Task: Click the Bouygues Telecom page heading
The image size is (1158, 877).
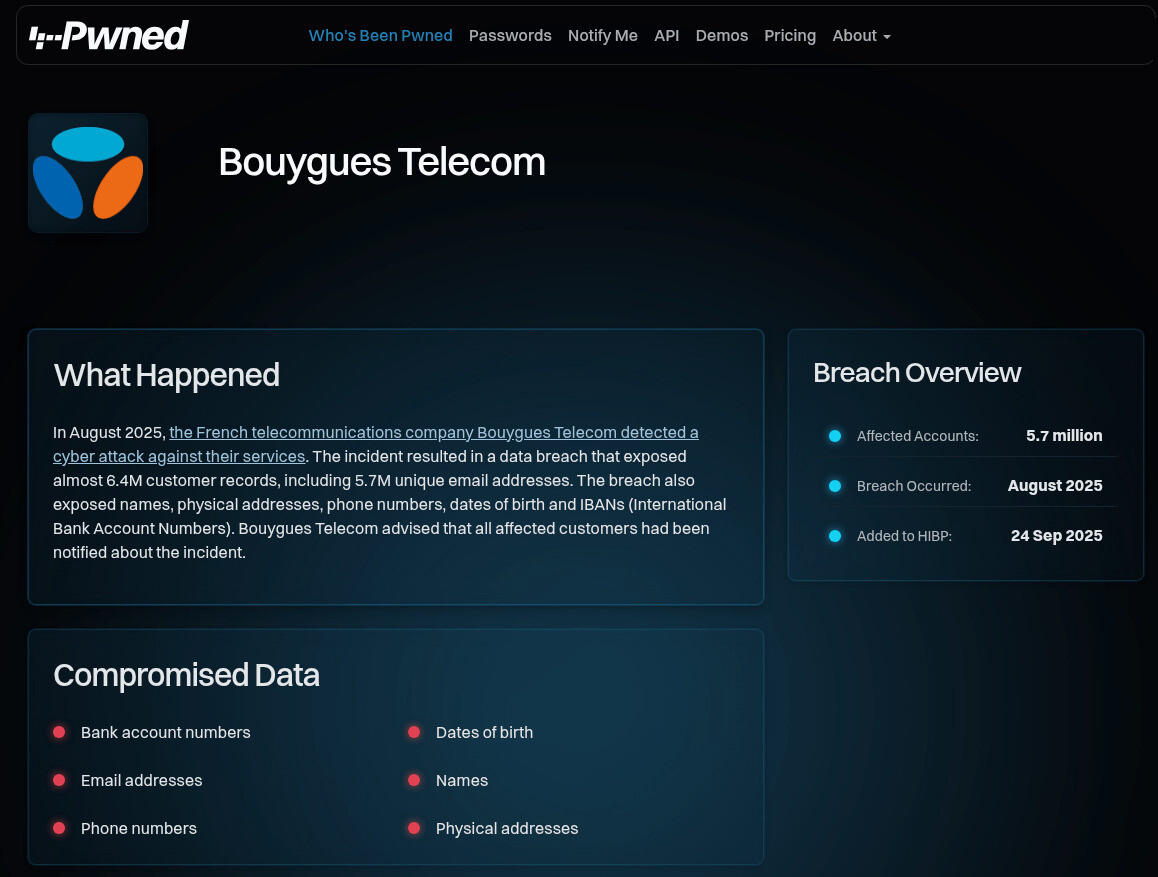Action: 382,162
